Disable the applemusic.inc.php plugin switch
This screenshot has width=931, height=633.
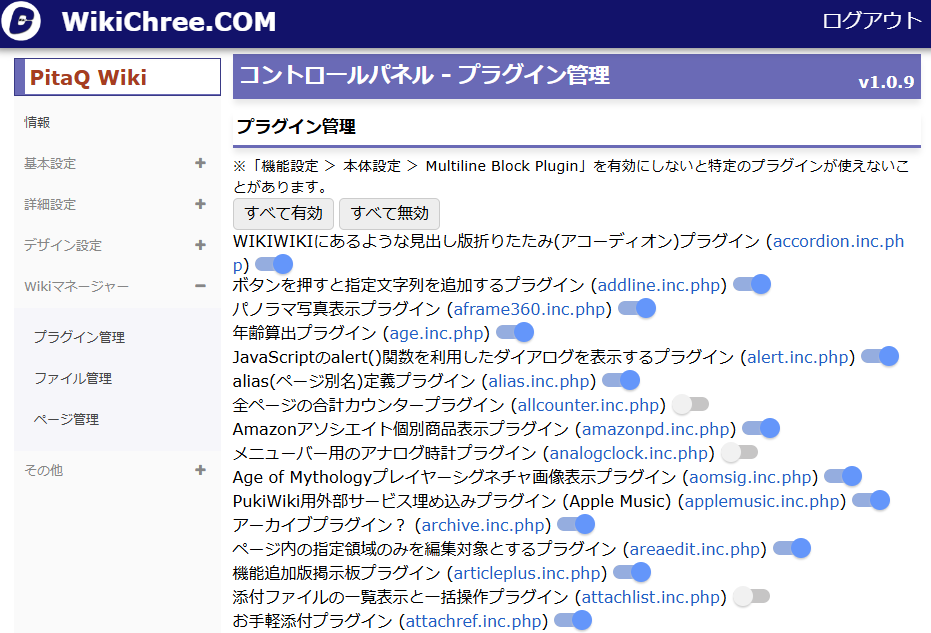pos(871,500)
